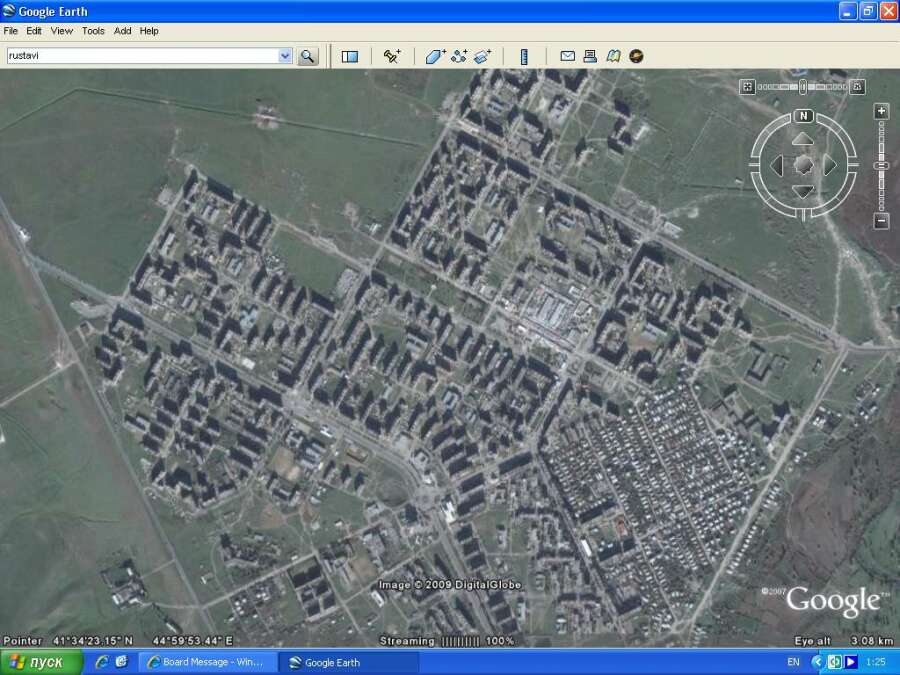Add an image overlay
Screen dimensions: 900x675
tap(483, 56)
